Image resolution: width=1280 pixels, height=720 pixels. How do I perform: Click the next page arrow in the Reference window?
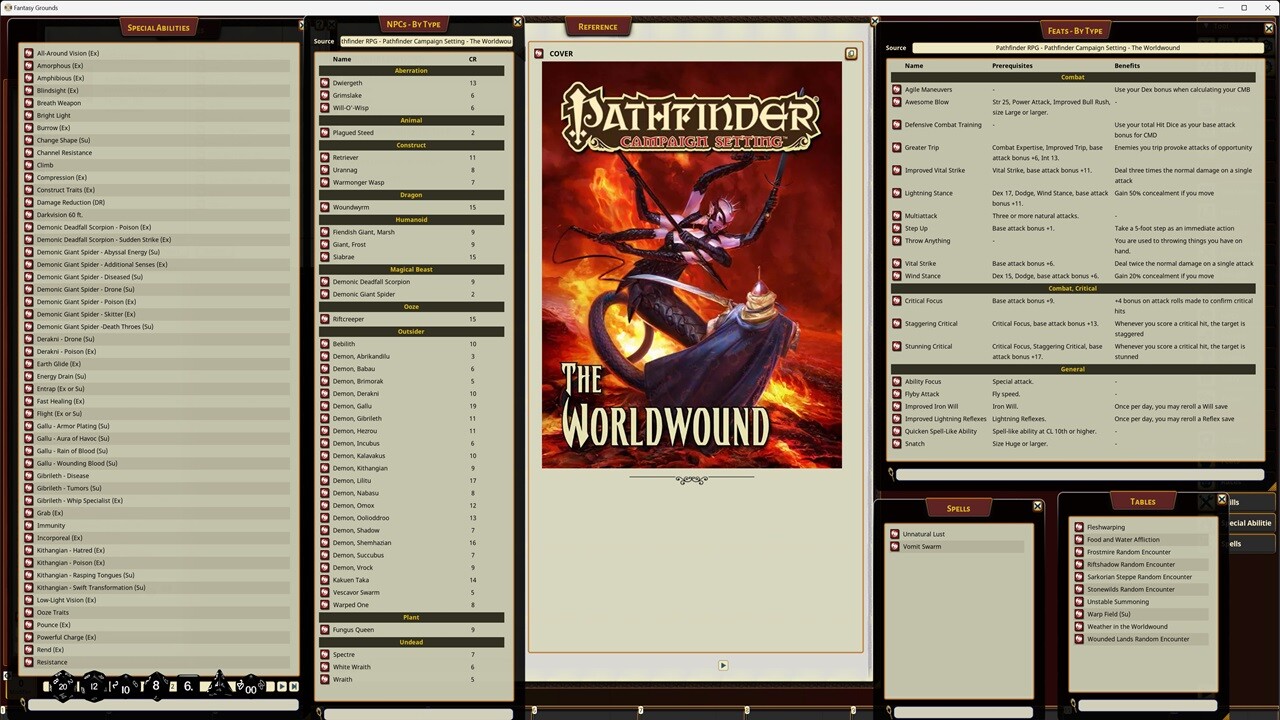(722, 664)
